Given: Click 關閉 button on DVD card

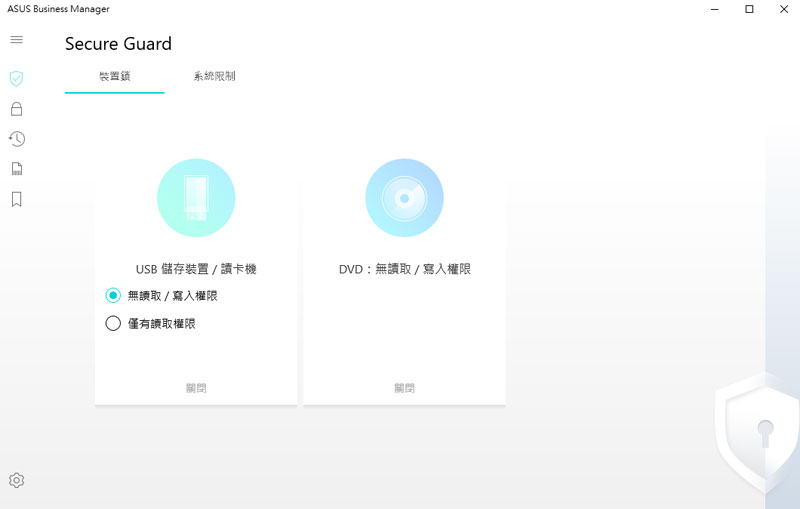Looking at the screenshot, I should (404, 388).
